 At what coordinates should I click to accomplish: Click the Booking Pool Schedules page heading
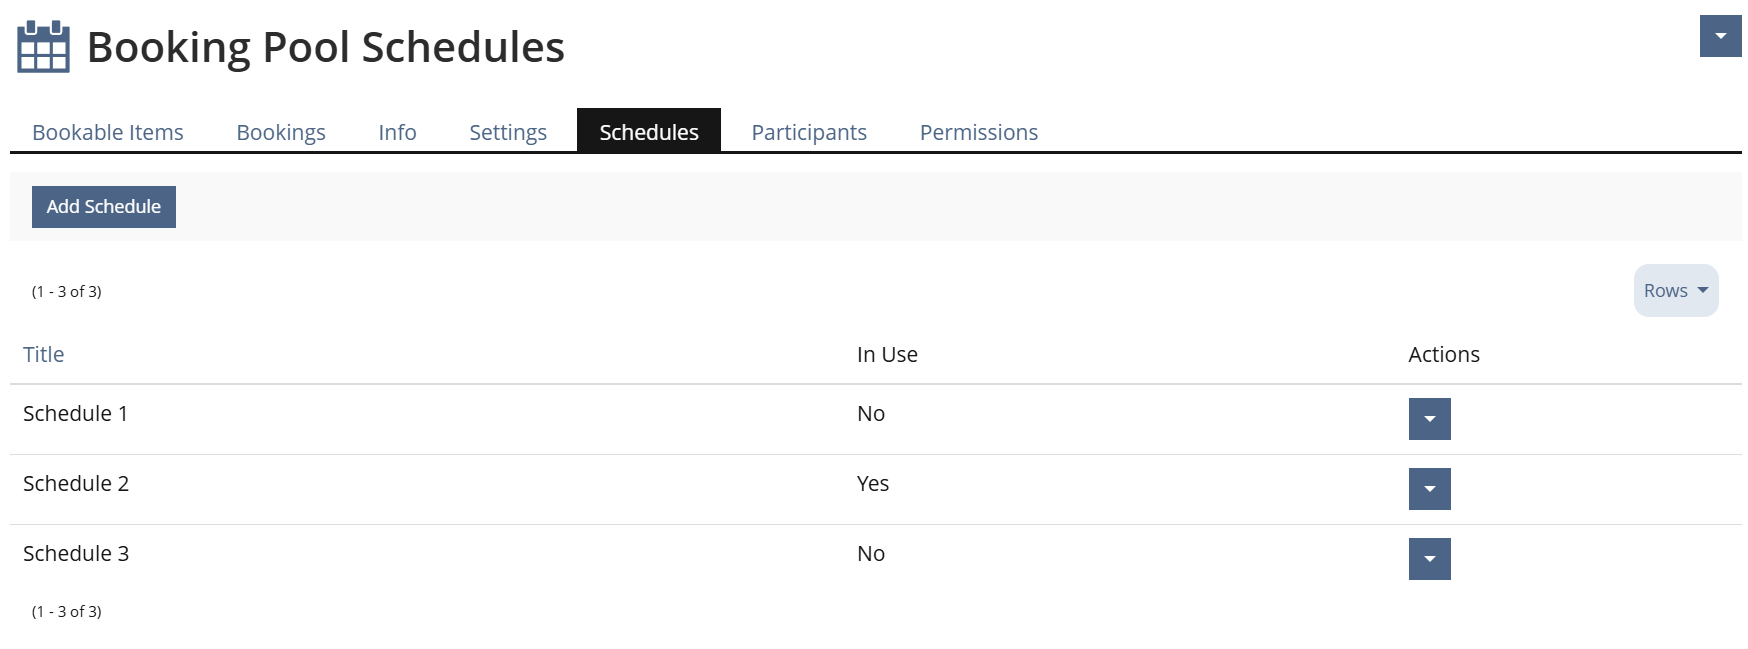[326, 47]
